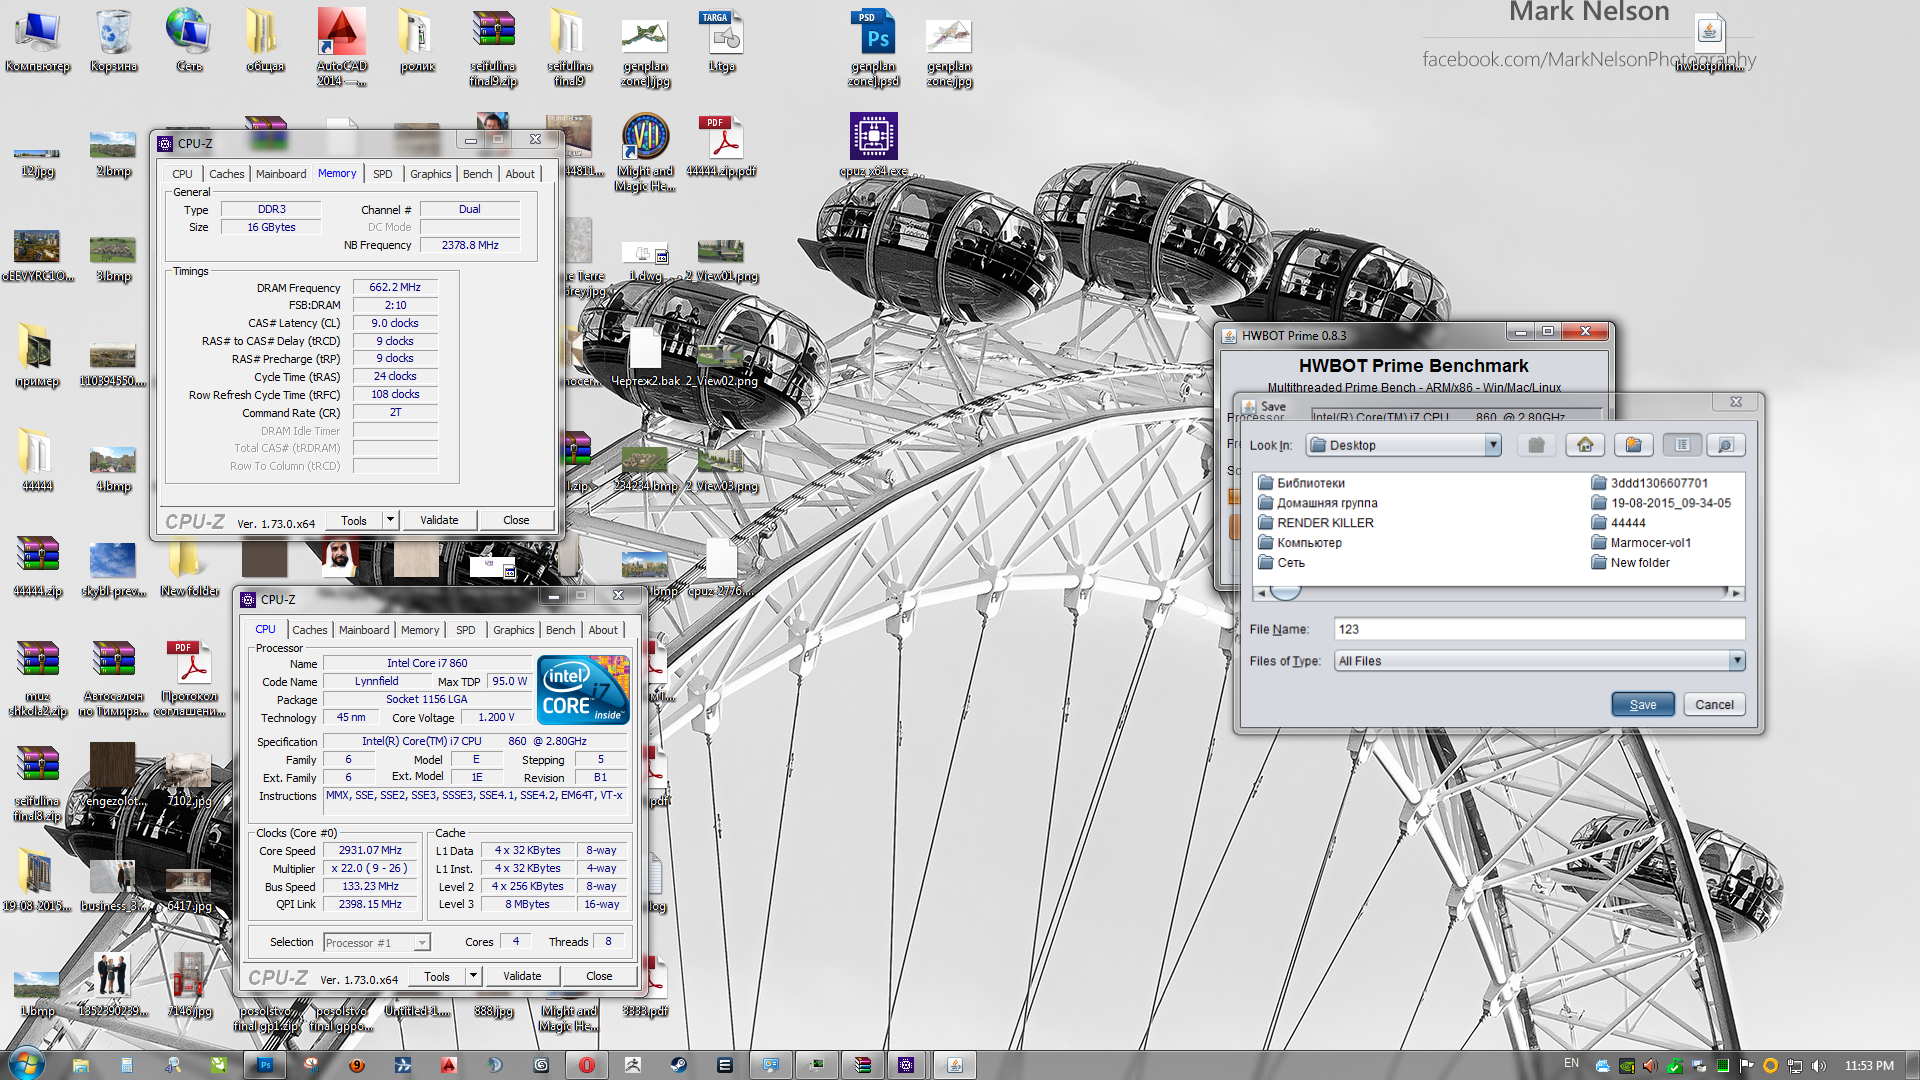This screenshot has width=1920, height=1080.
Task: Open upper Might and Magic desktop shortcut
Action: point(645,150)
